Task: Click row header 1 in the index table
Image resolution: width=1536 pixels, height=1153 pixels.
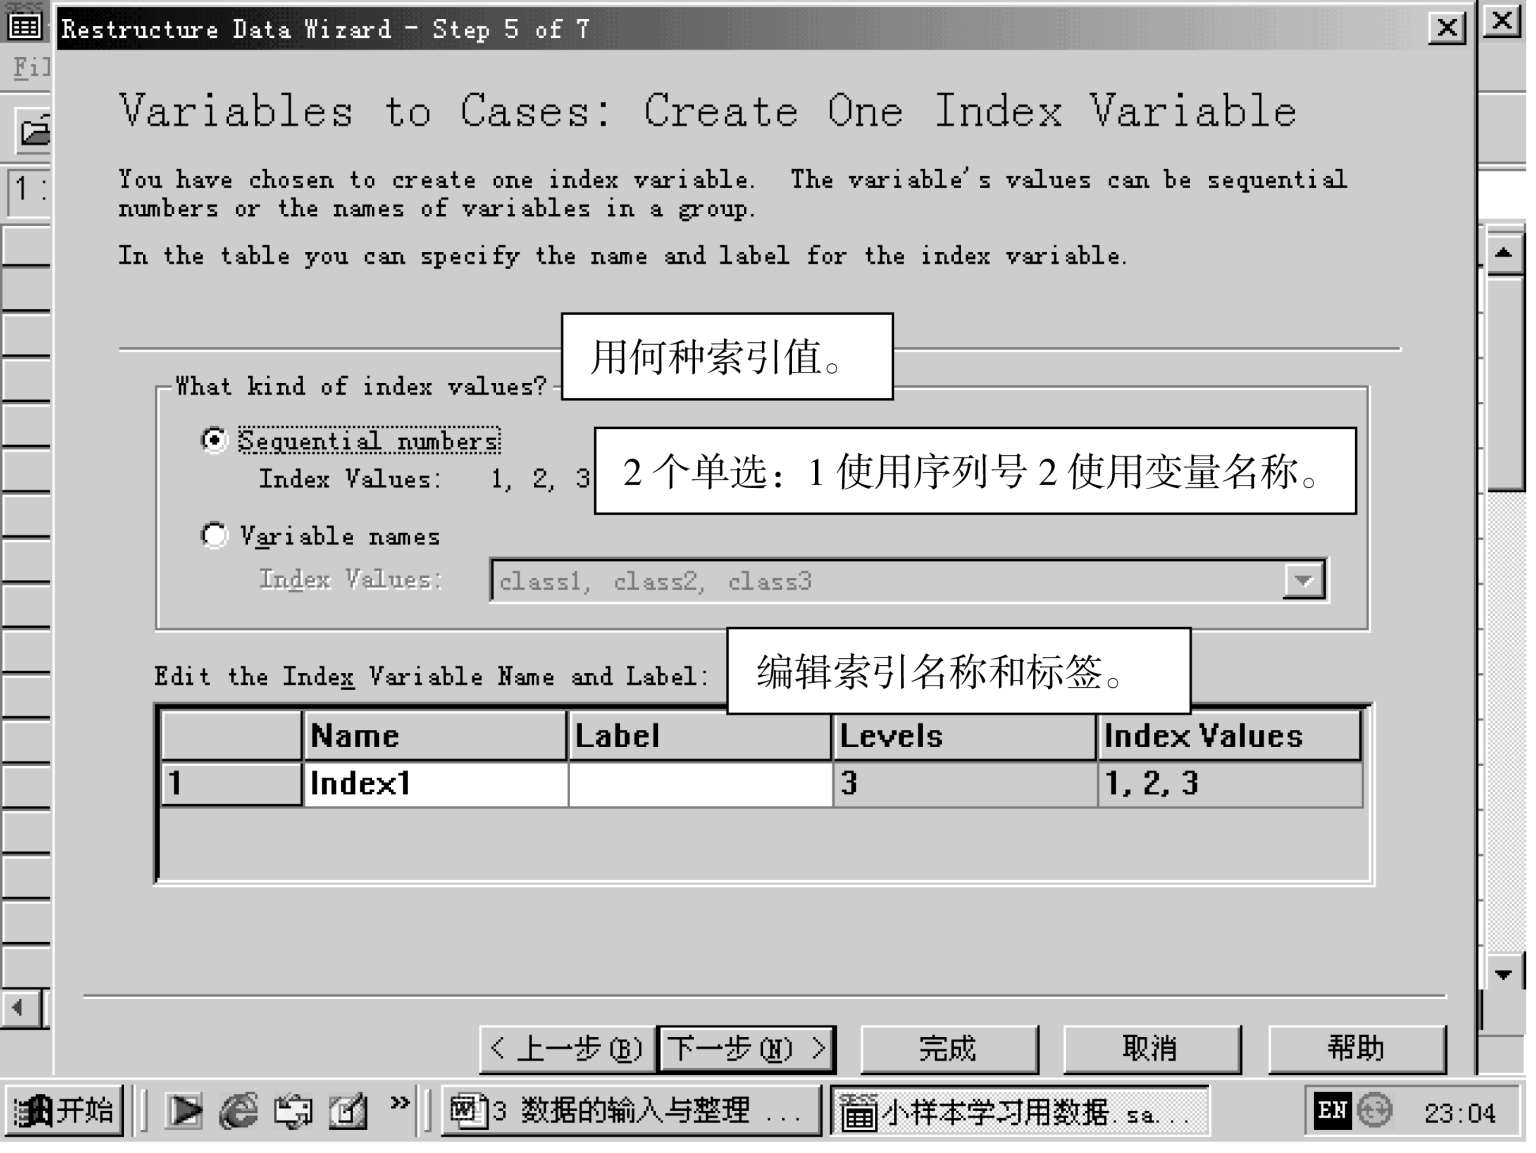Action: pyautogui.click(x=231, y=783)
